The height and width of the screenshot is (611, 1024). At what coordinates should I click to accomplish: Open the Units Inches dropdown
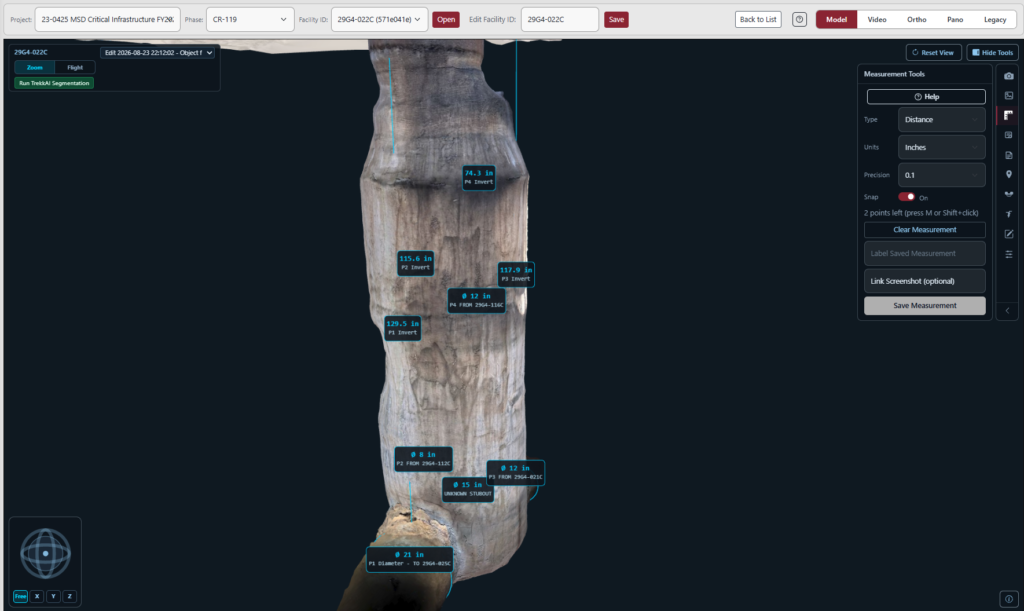[941, 148]
